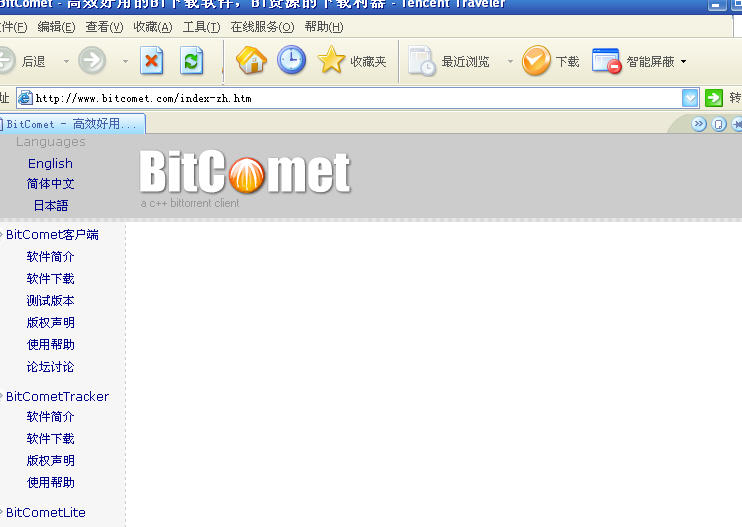742x527 pixels.
Task: Open the Edit (编辑) menu
Action: point(56,27)
